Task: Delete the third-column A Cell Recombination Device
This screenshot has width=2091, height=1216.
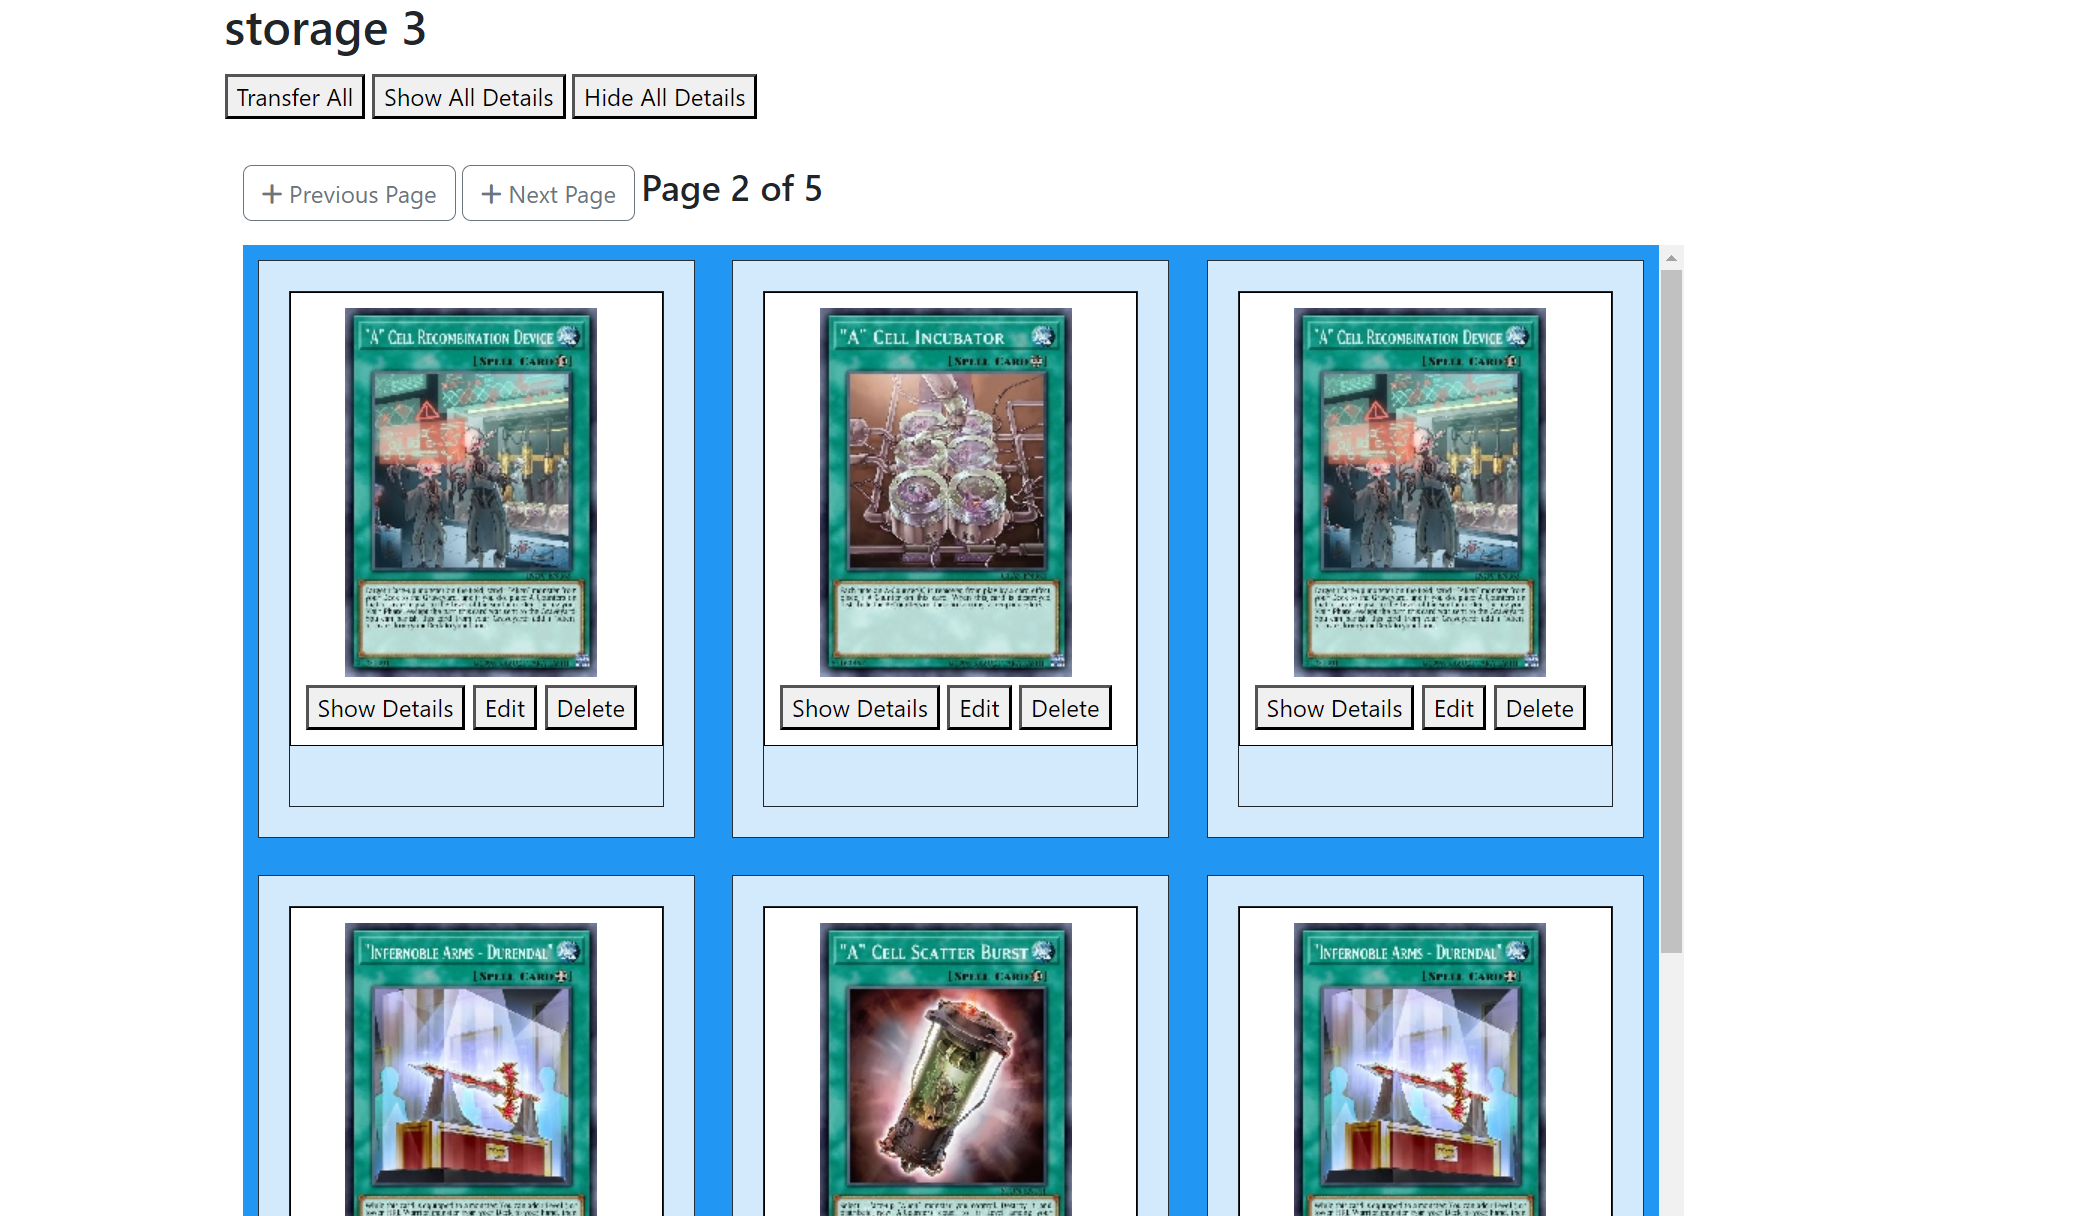Action: pos(1539,708)
